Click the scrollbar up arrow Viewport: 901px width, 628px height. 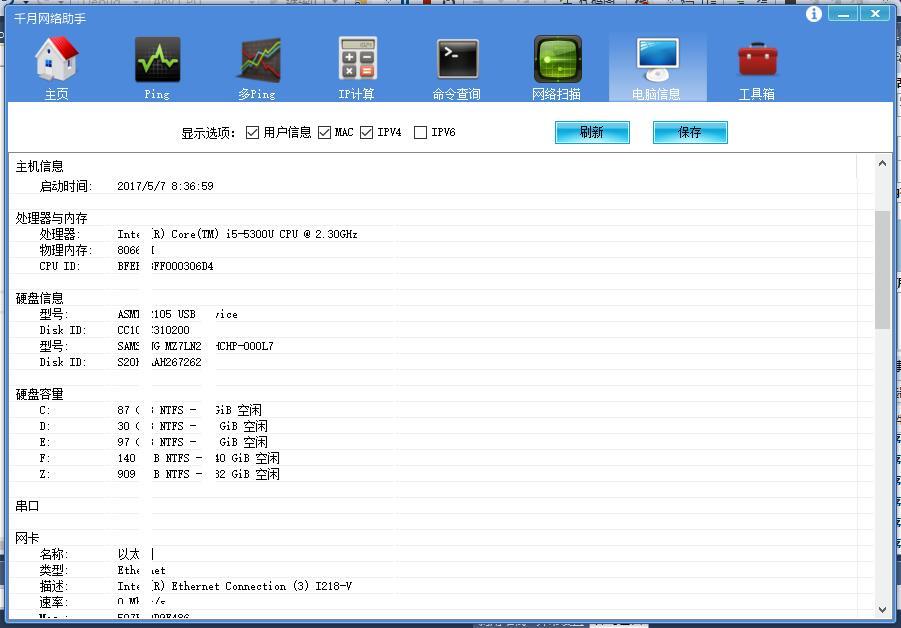coord(882,164)
